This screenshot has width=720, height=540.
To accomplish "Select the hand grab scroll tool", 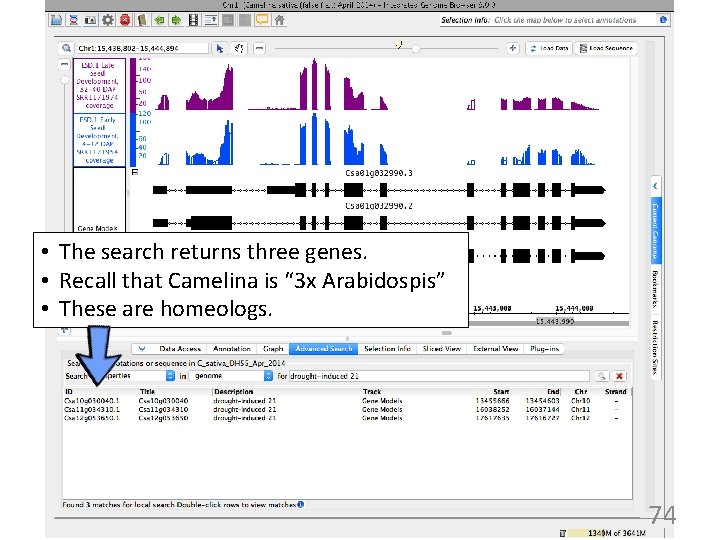I will [239, 48].
